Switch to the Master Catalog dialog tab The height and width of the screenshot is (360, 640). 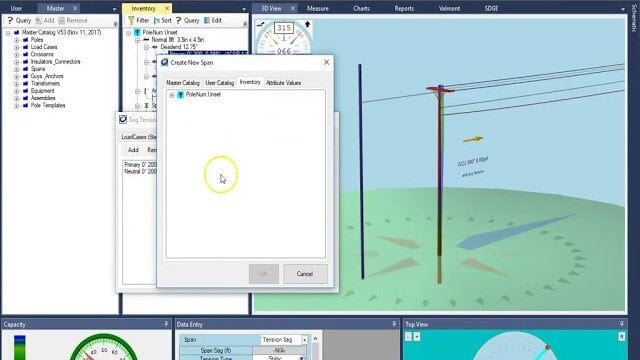(183, 83)
